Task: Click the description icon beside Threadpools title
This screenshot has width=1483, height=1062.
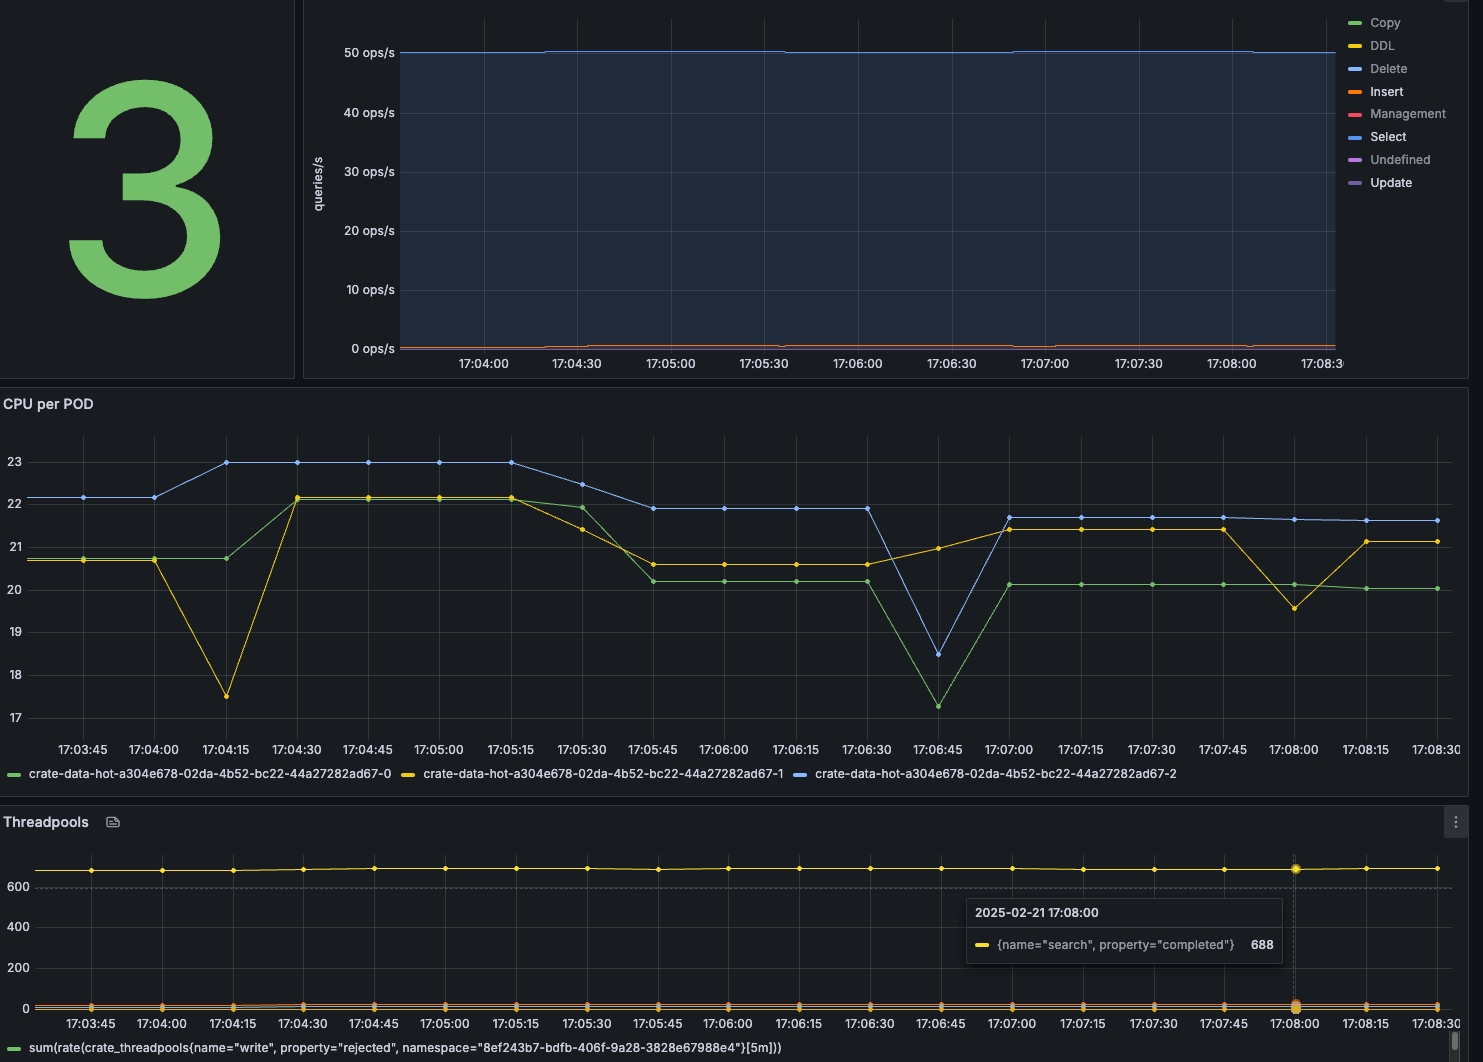Action: tap(113, 822)
